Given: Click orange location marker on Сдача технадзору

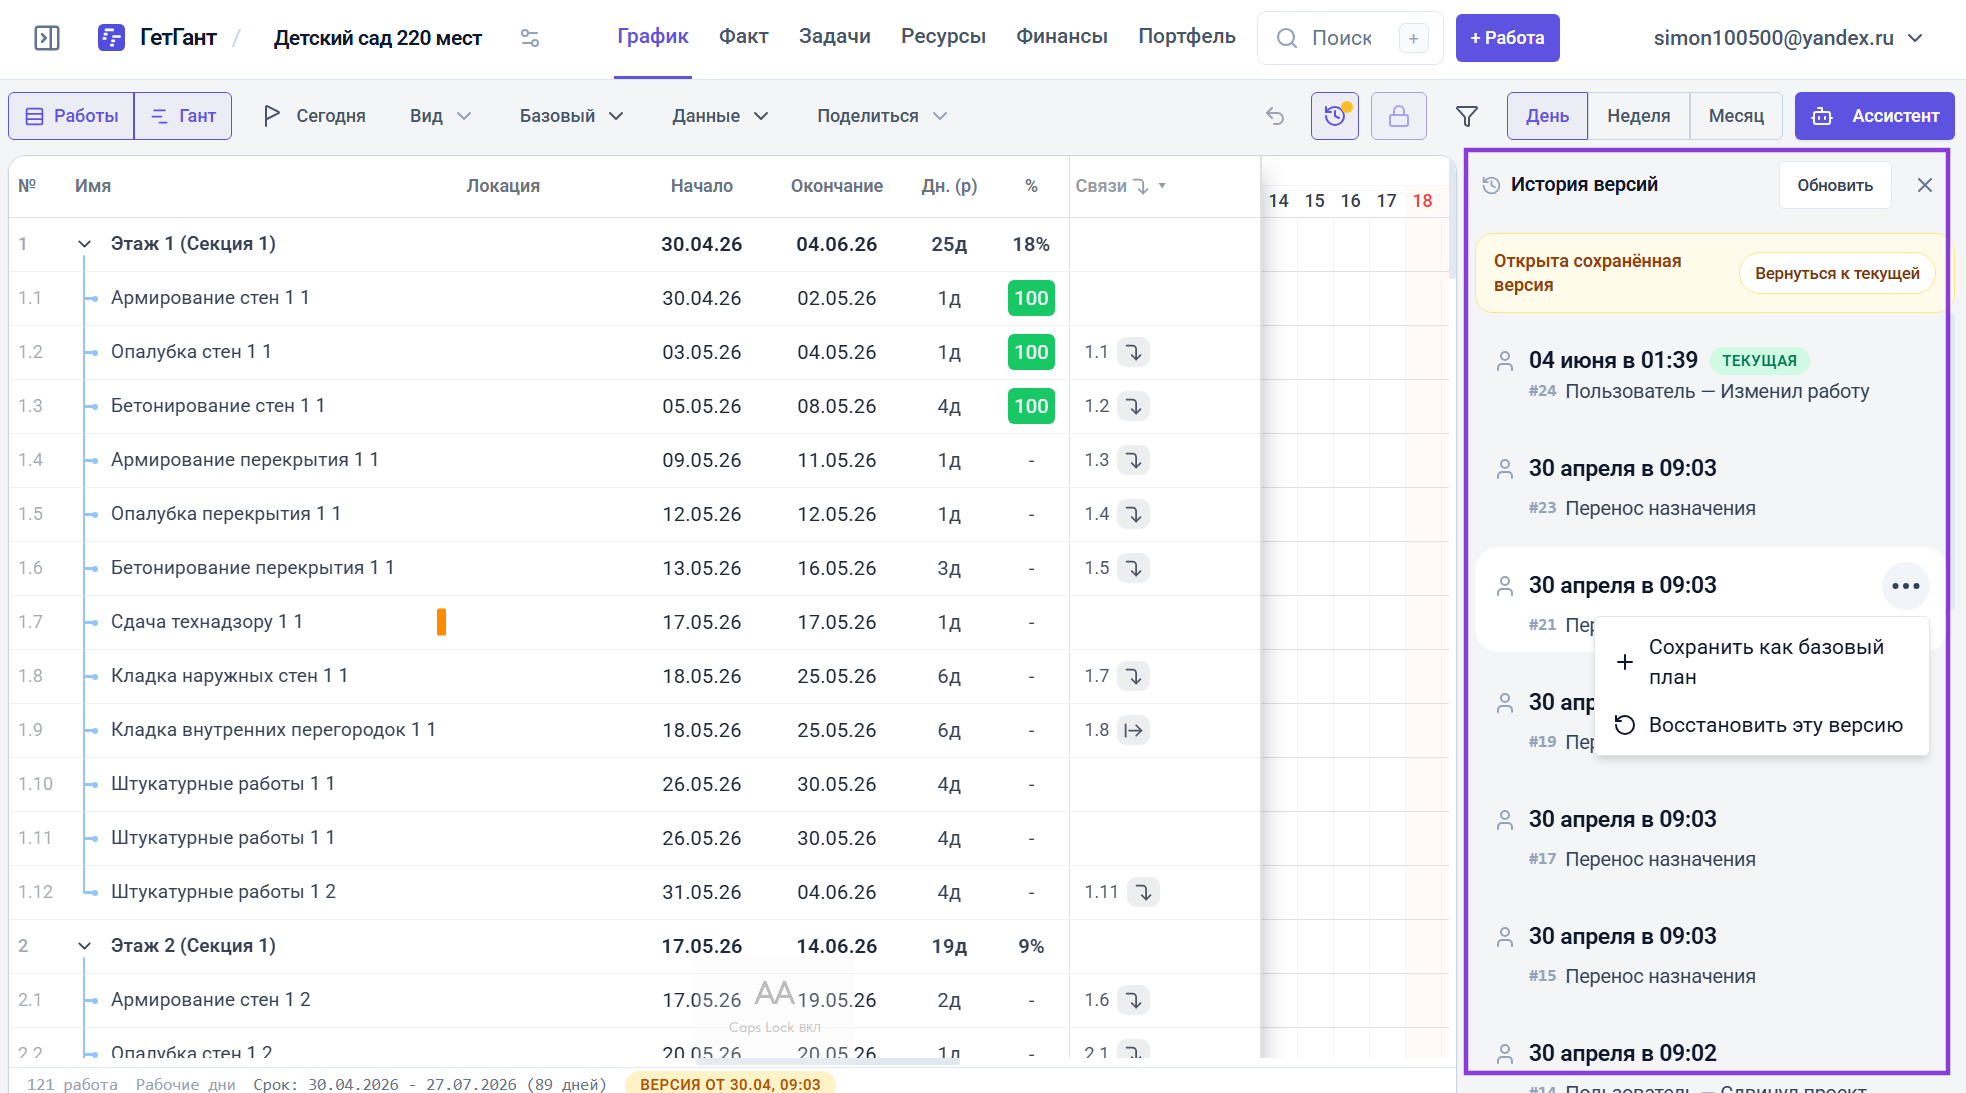Looking at the screenshot, I should click(x=441, y=622).
